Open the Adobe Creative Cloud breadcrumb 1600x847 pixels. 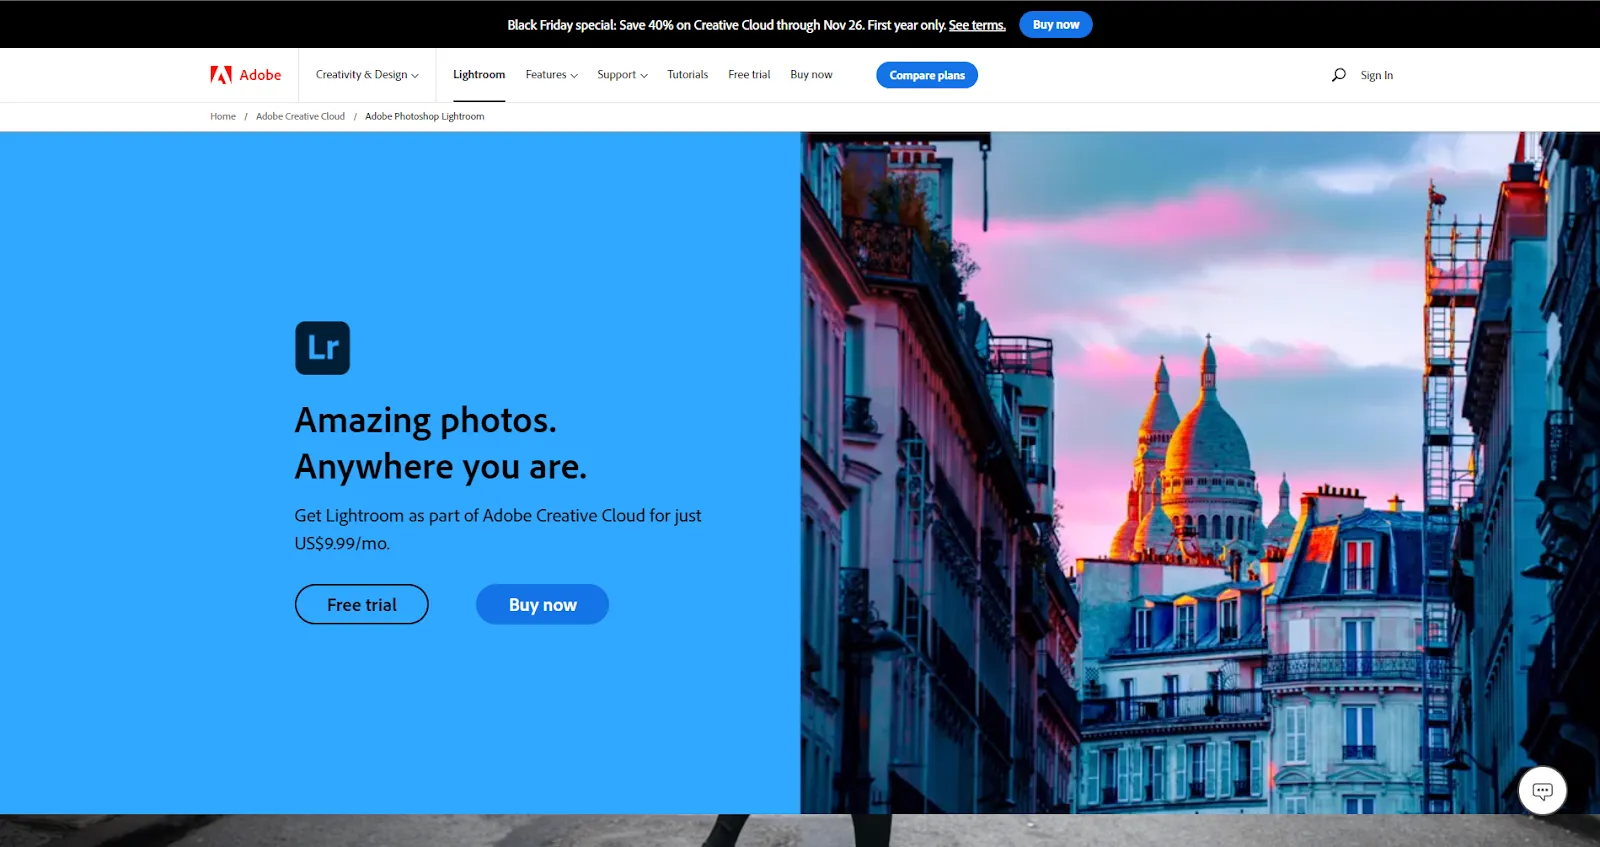tap(300, 116)
